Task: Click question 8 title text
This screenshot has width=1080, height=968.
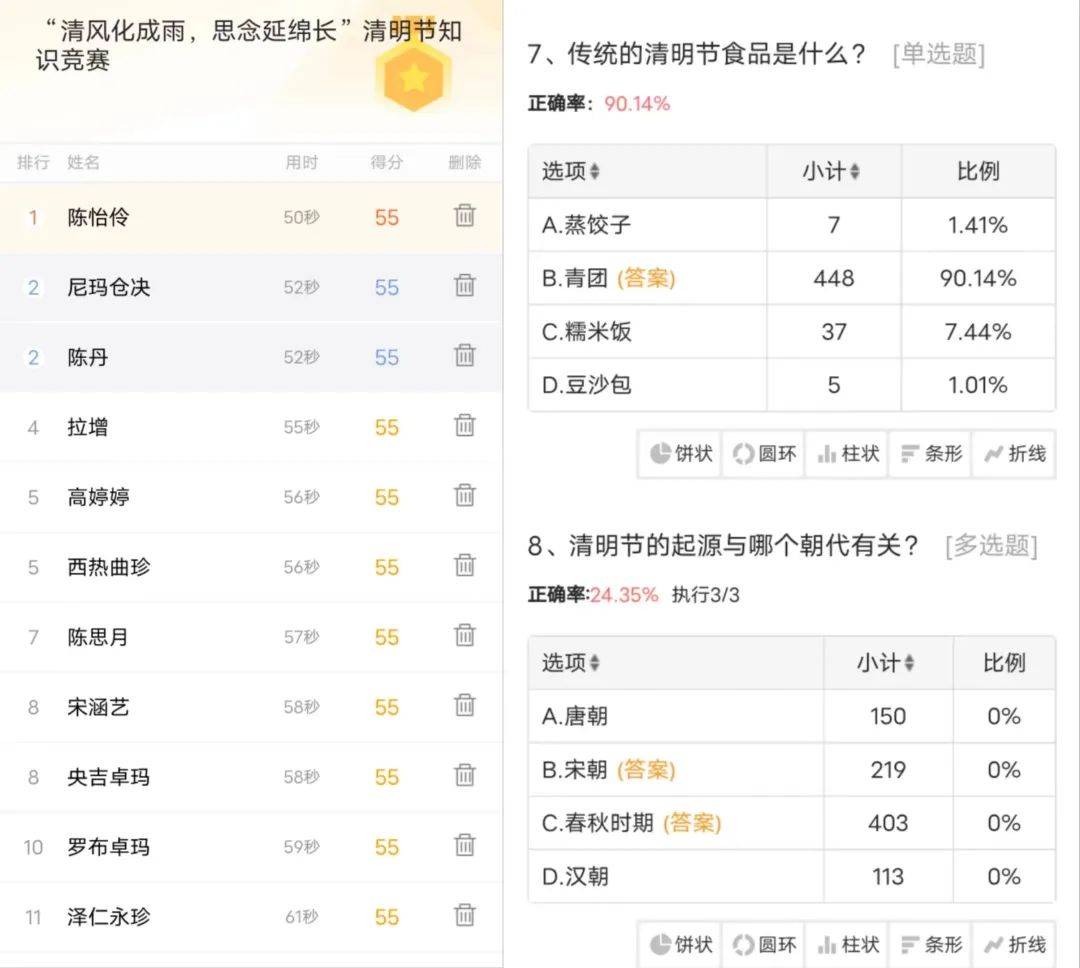Action: (x=723, y=546)
